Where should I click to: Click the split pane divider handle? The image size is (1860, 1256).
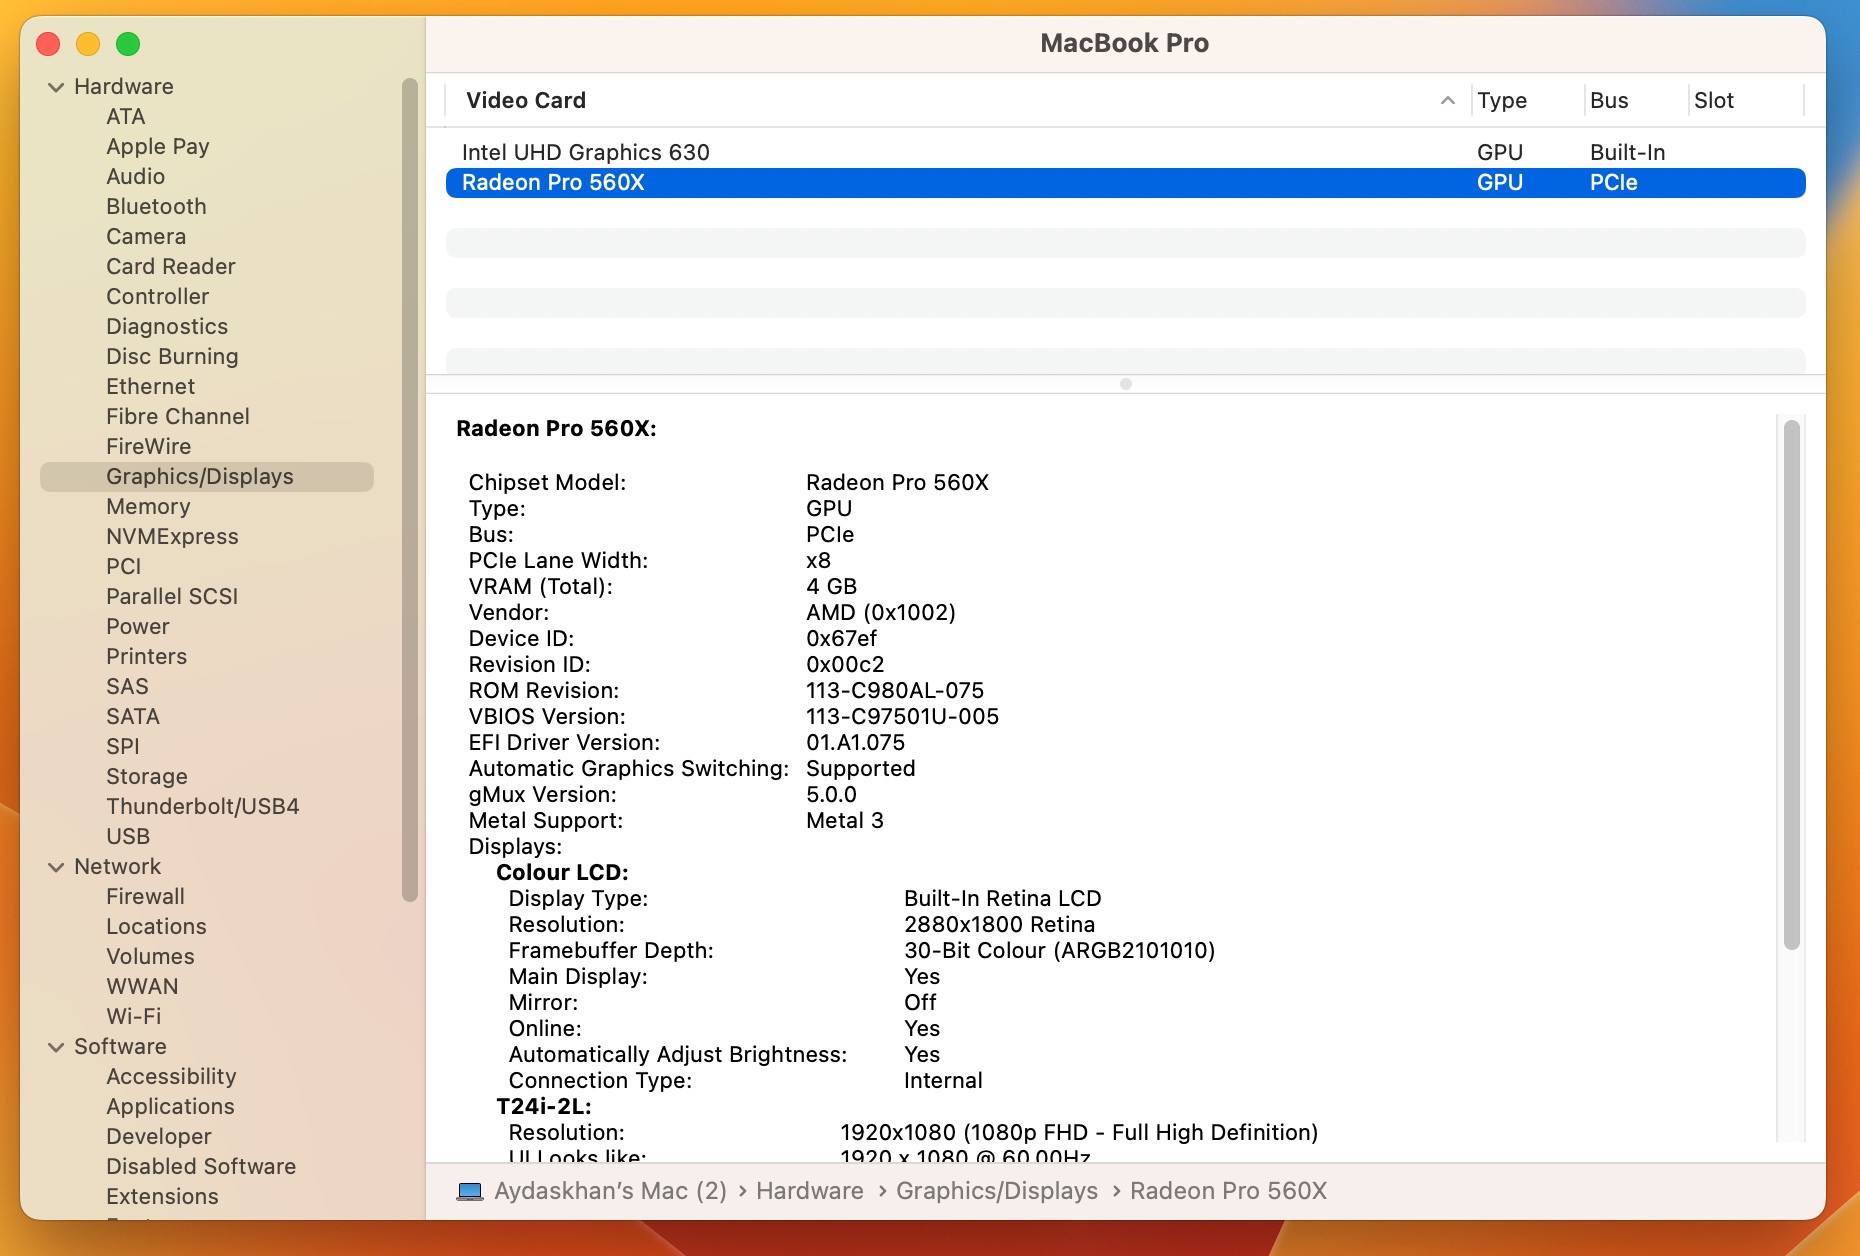point(1125,384)
